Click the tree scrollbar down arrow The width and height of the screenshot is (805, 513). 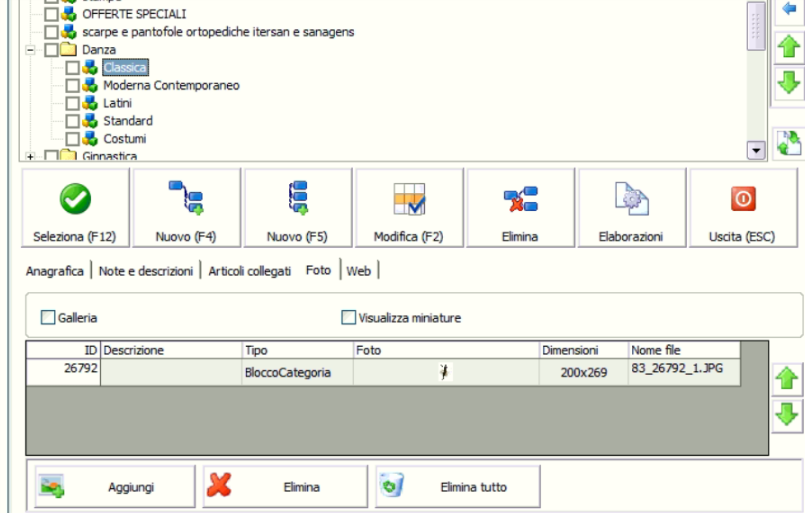tap(756, 150)
